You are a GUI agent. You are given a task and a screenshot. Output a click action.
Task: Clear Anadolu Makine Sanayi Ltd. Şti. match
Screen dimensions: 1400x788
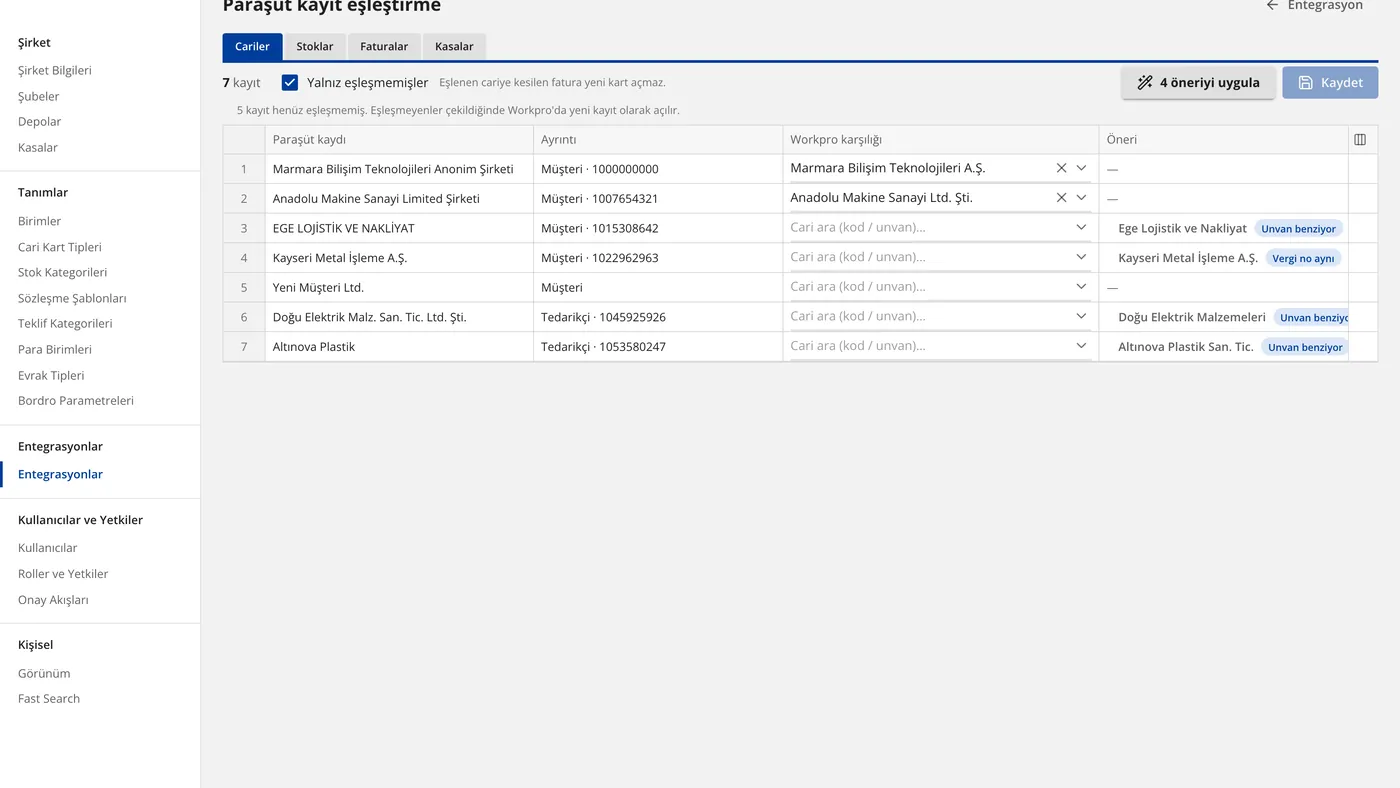(1061, 198)
